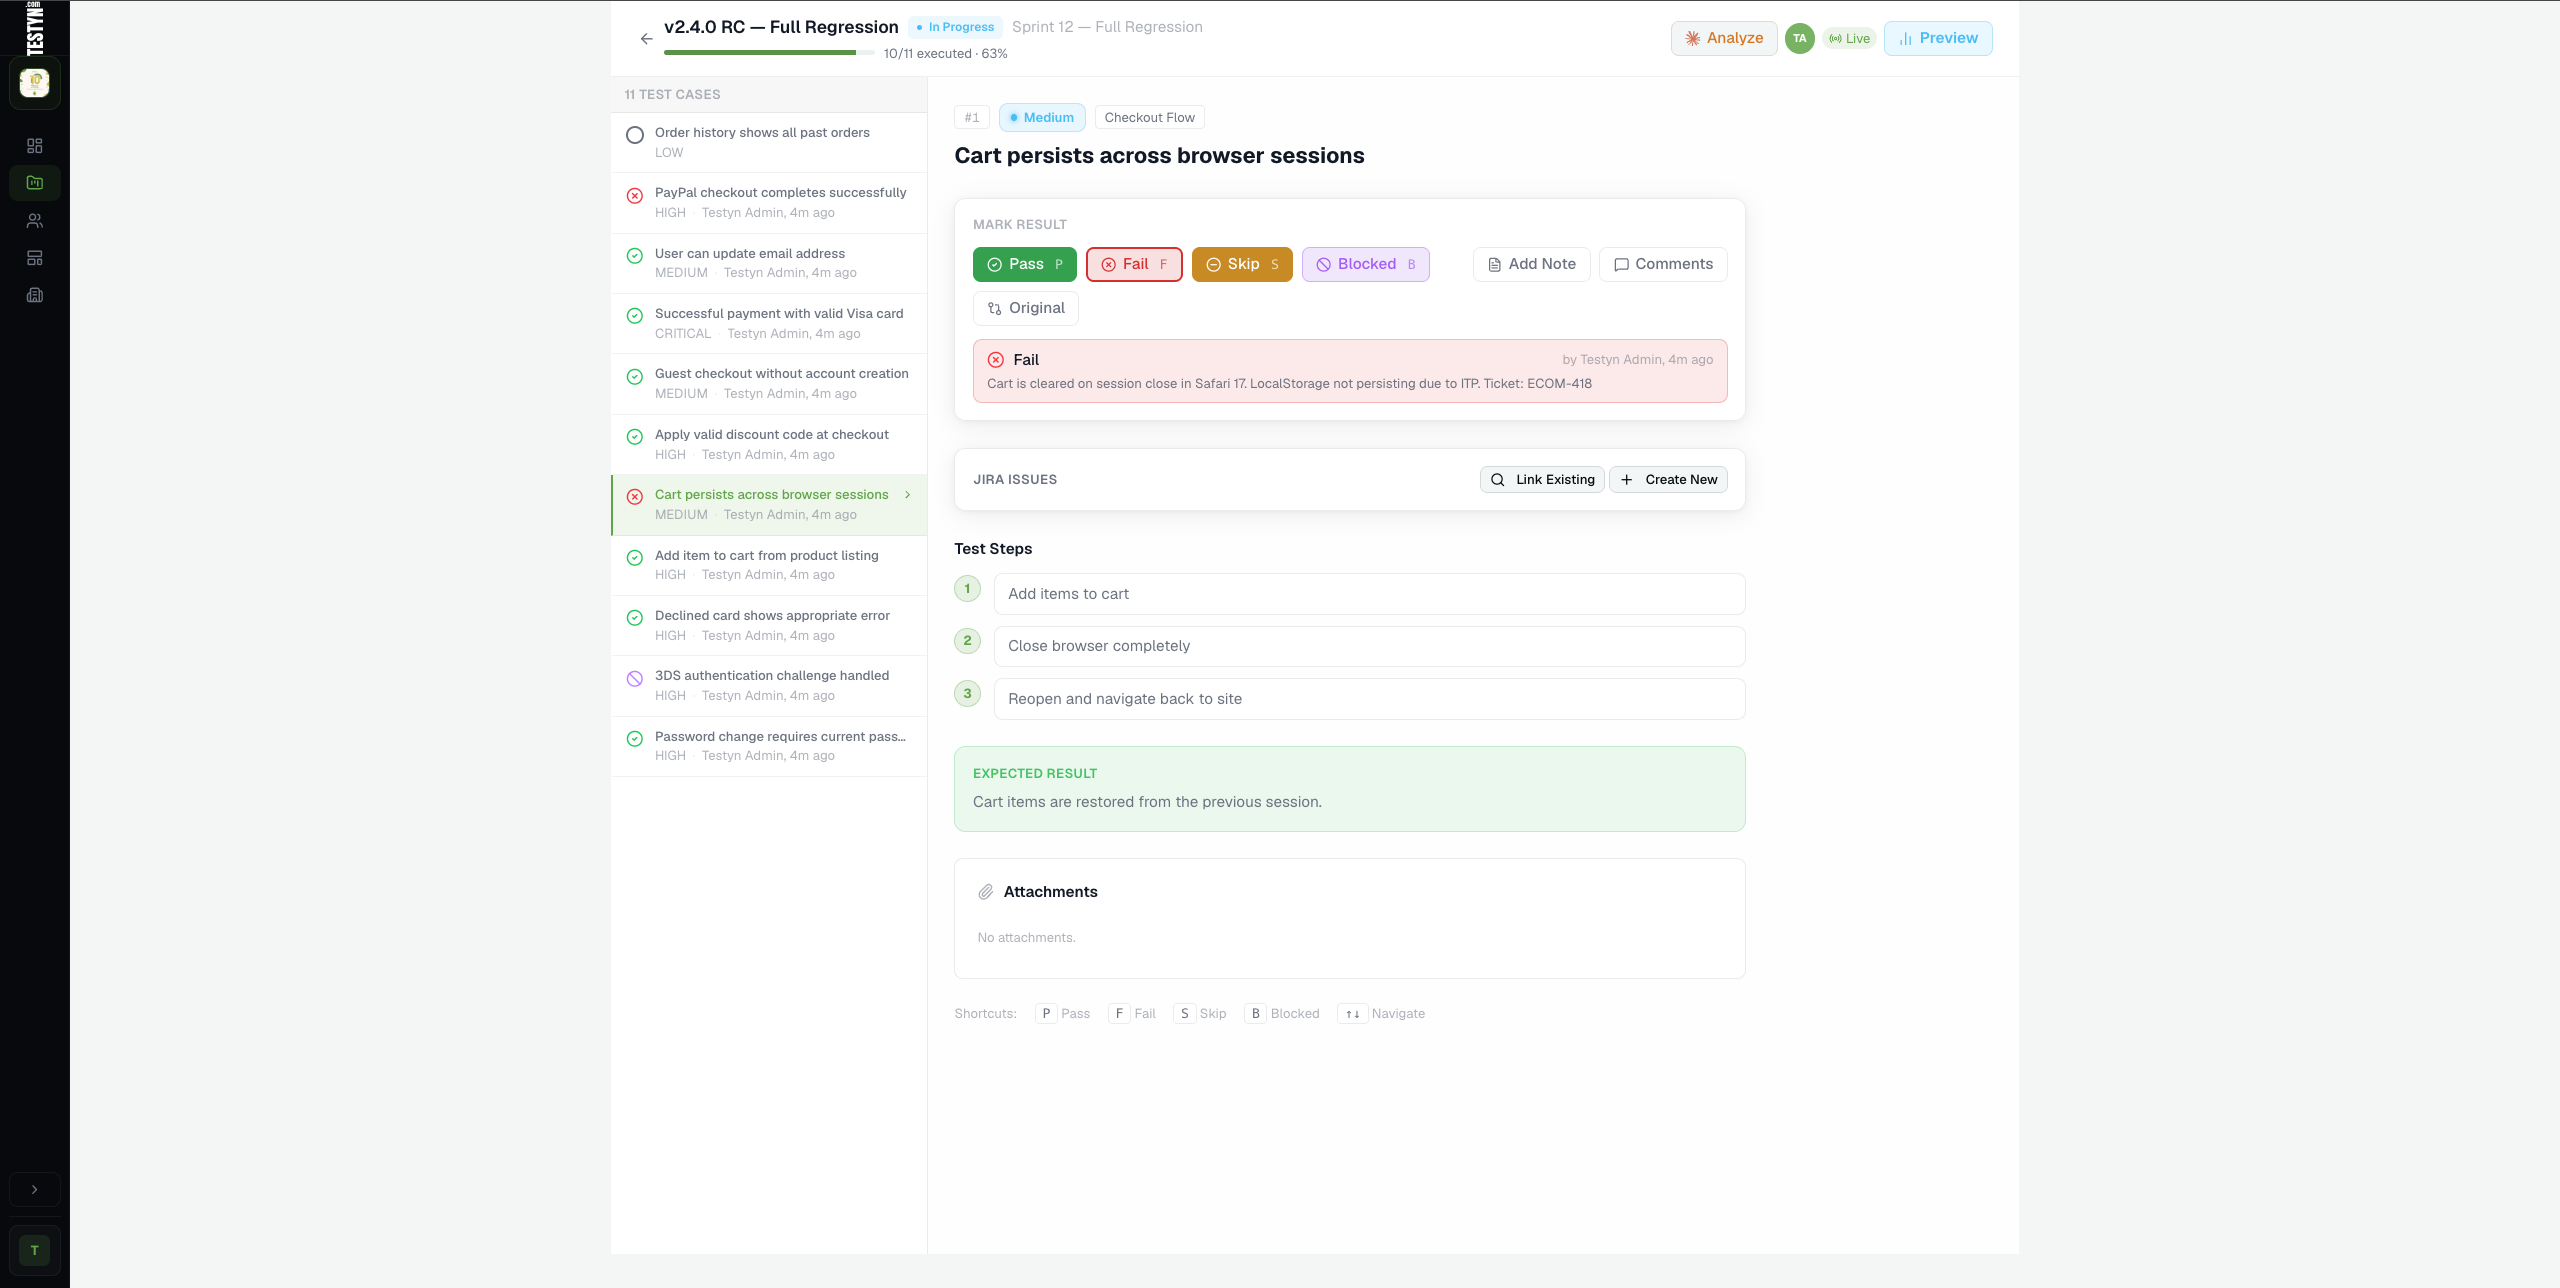Viewport: 2560px width, 1288px height.
Task: Click the Original button
Action: (1025, 308)
